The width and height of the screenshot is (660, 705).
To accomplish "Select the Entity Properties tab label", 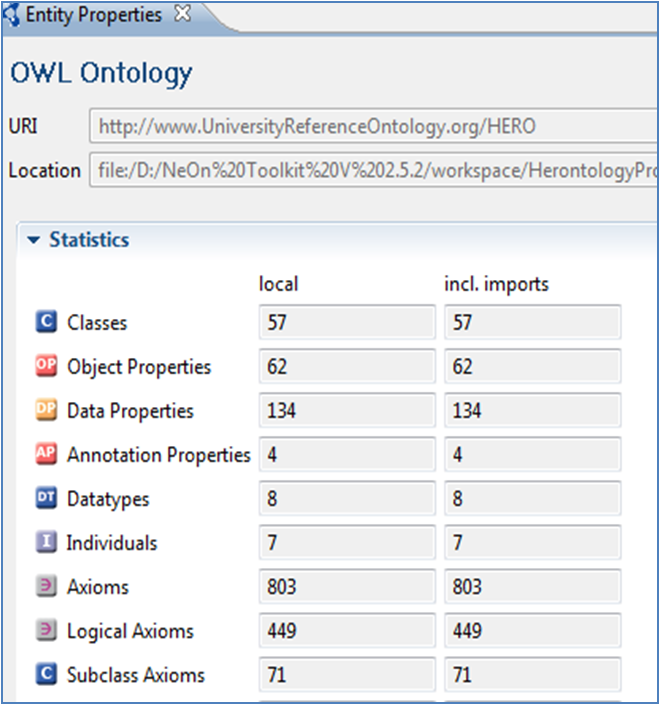I will [x=94, y=15].
